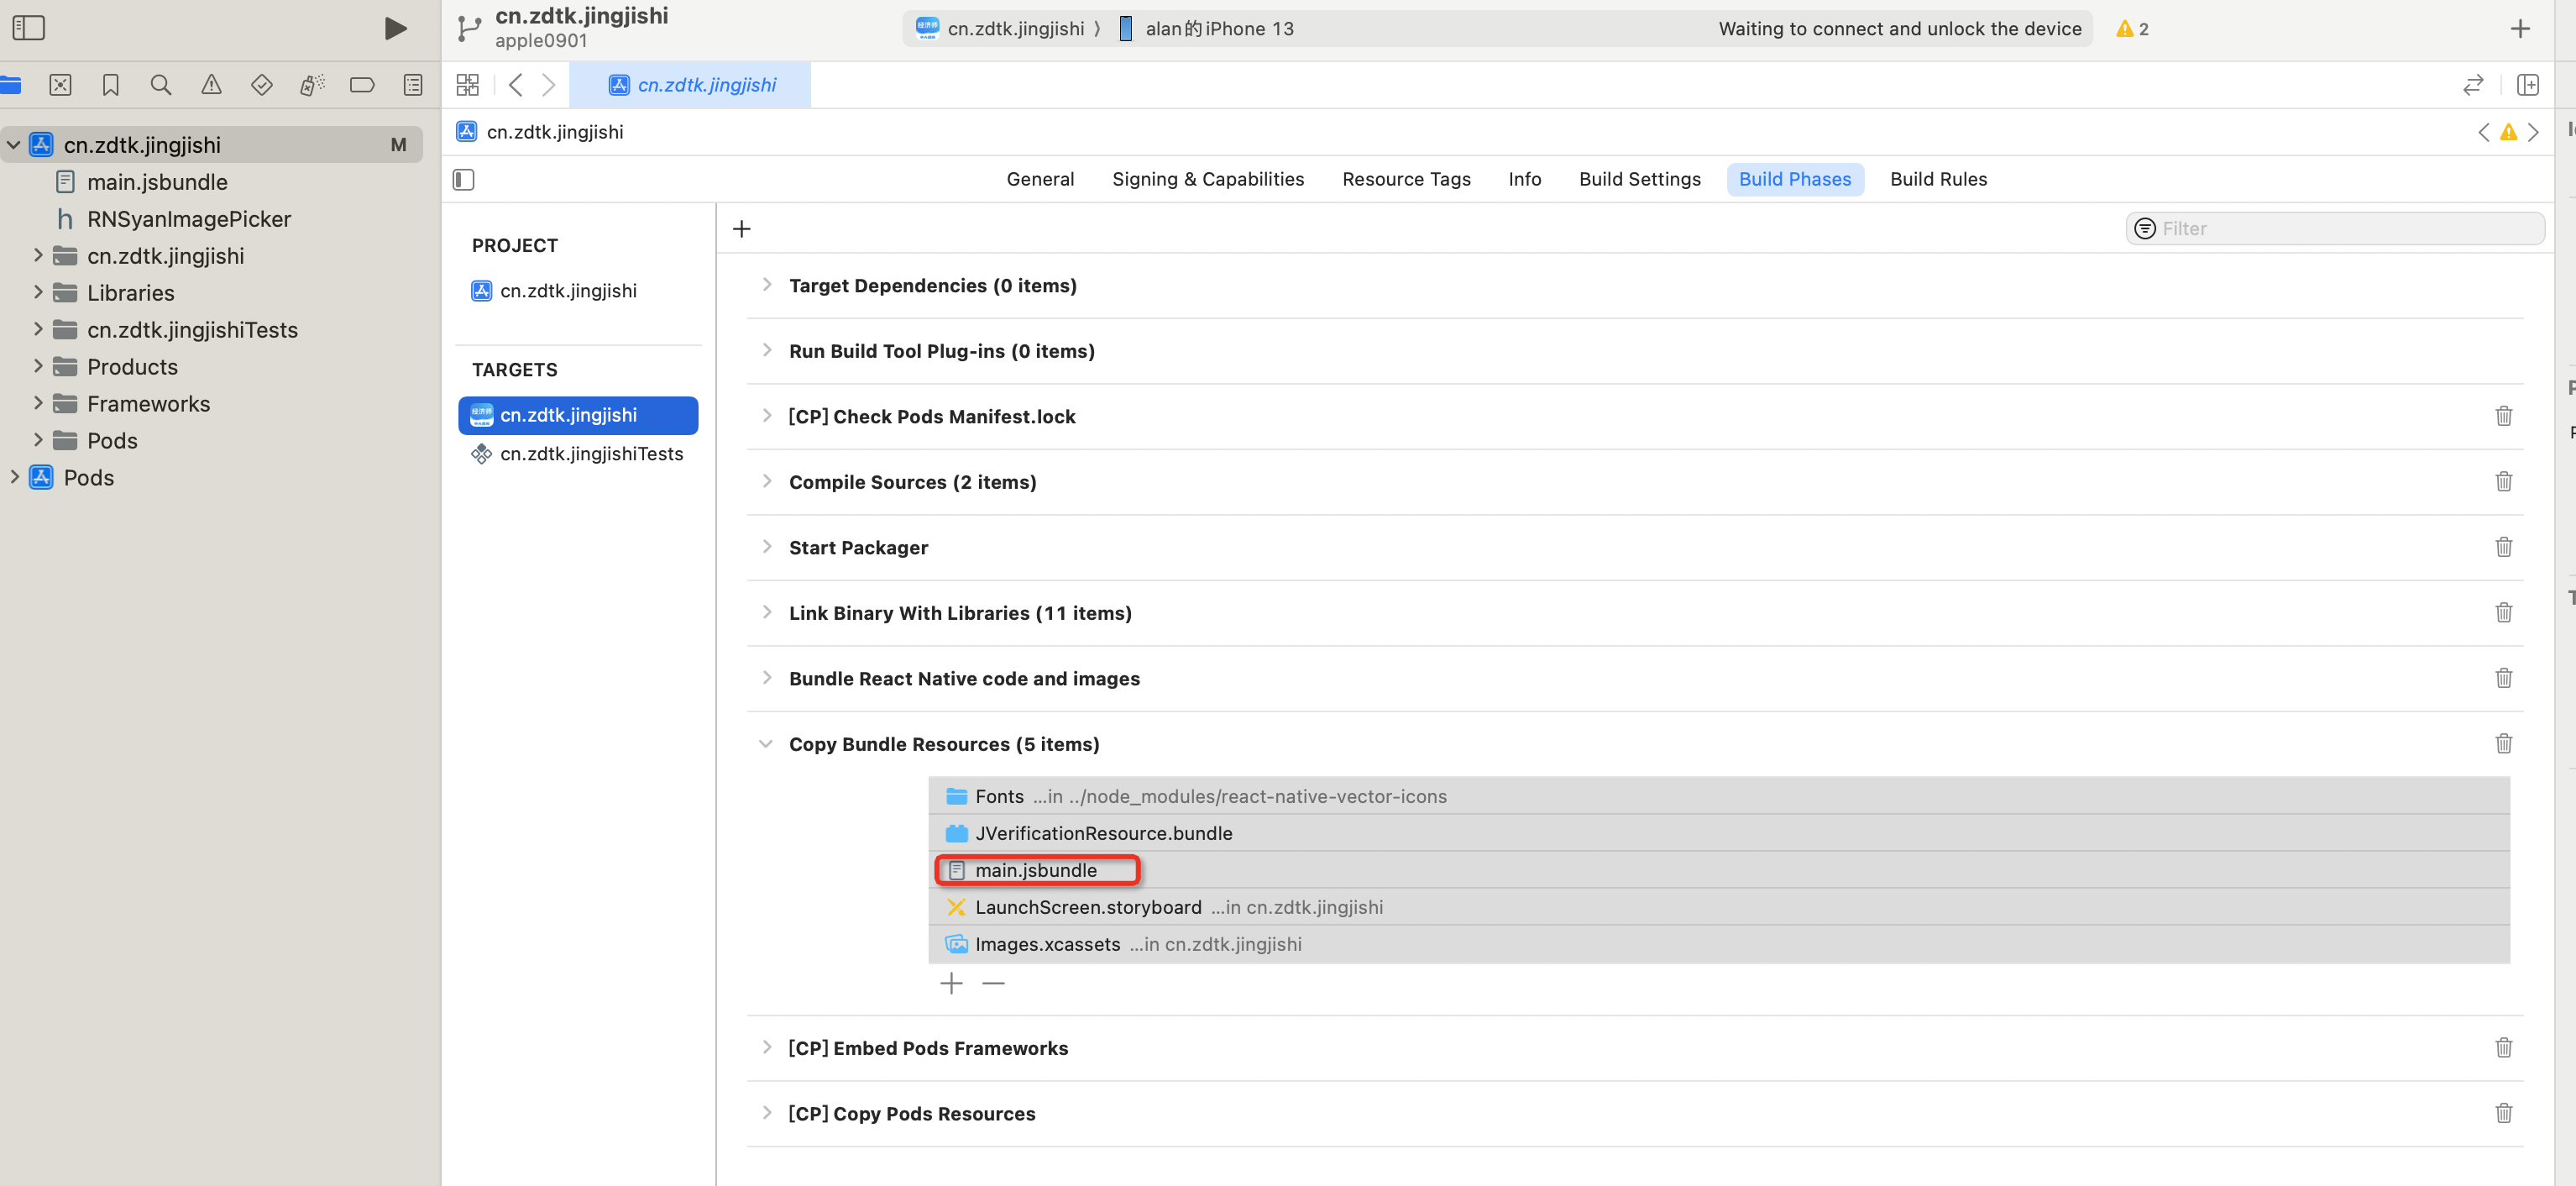This screenshot has height=1186, width=2576.
Task: Select cn.zdtk.jingjishiTests target
Action: tap(591, 454)
